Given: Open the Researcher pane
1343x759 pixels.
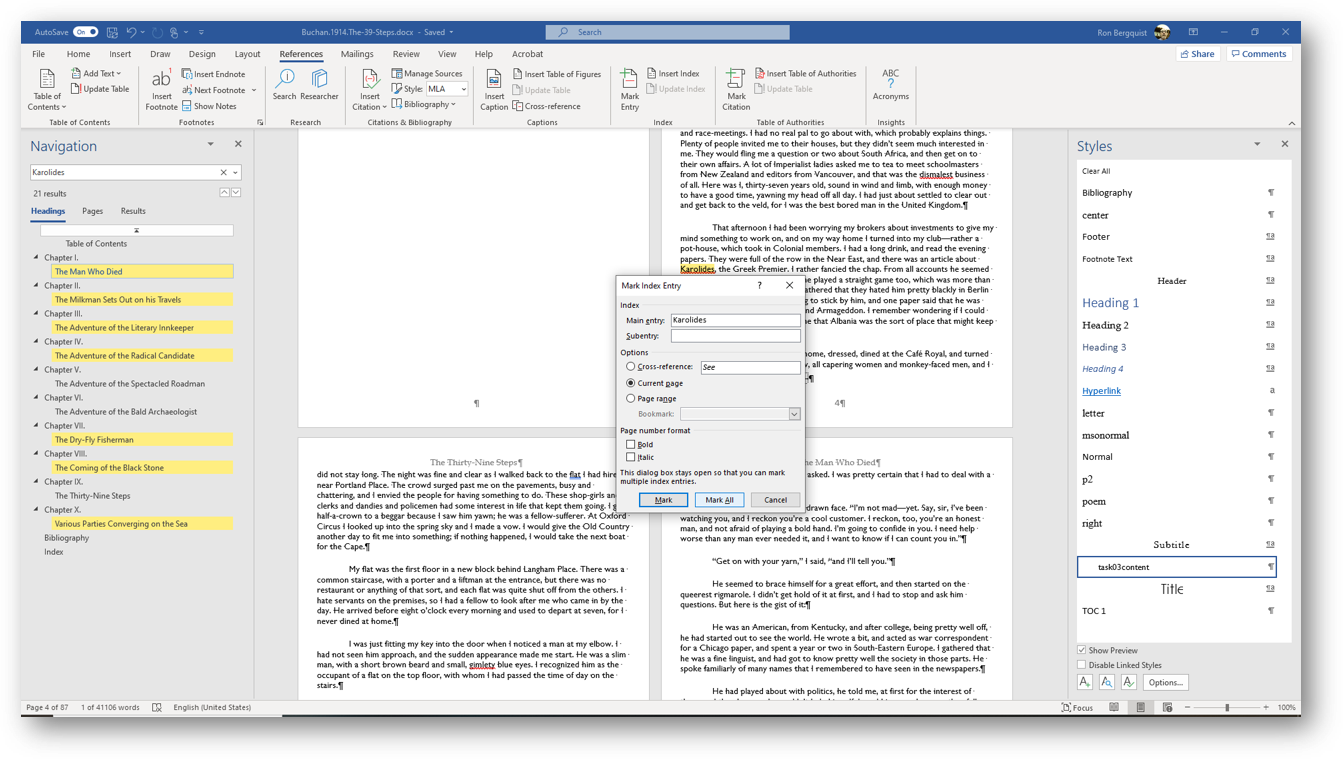Looking at the screenshot, I should pos(319,89).
